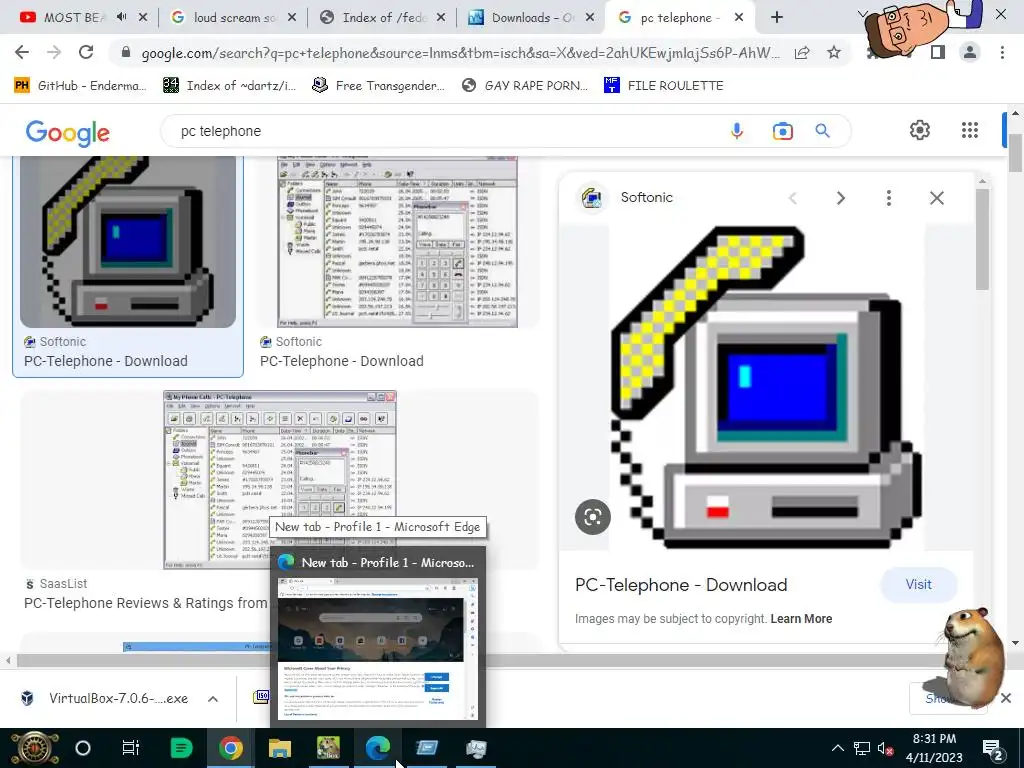The height and width of the screenshot is (768, 1024).
Task: Open File Explorer from the taskbar
Action: (280, 748)
